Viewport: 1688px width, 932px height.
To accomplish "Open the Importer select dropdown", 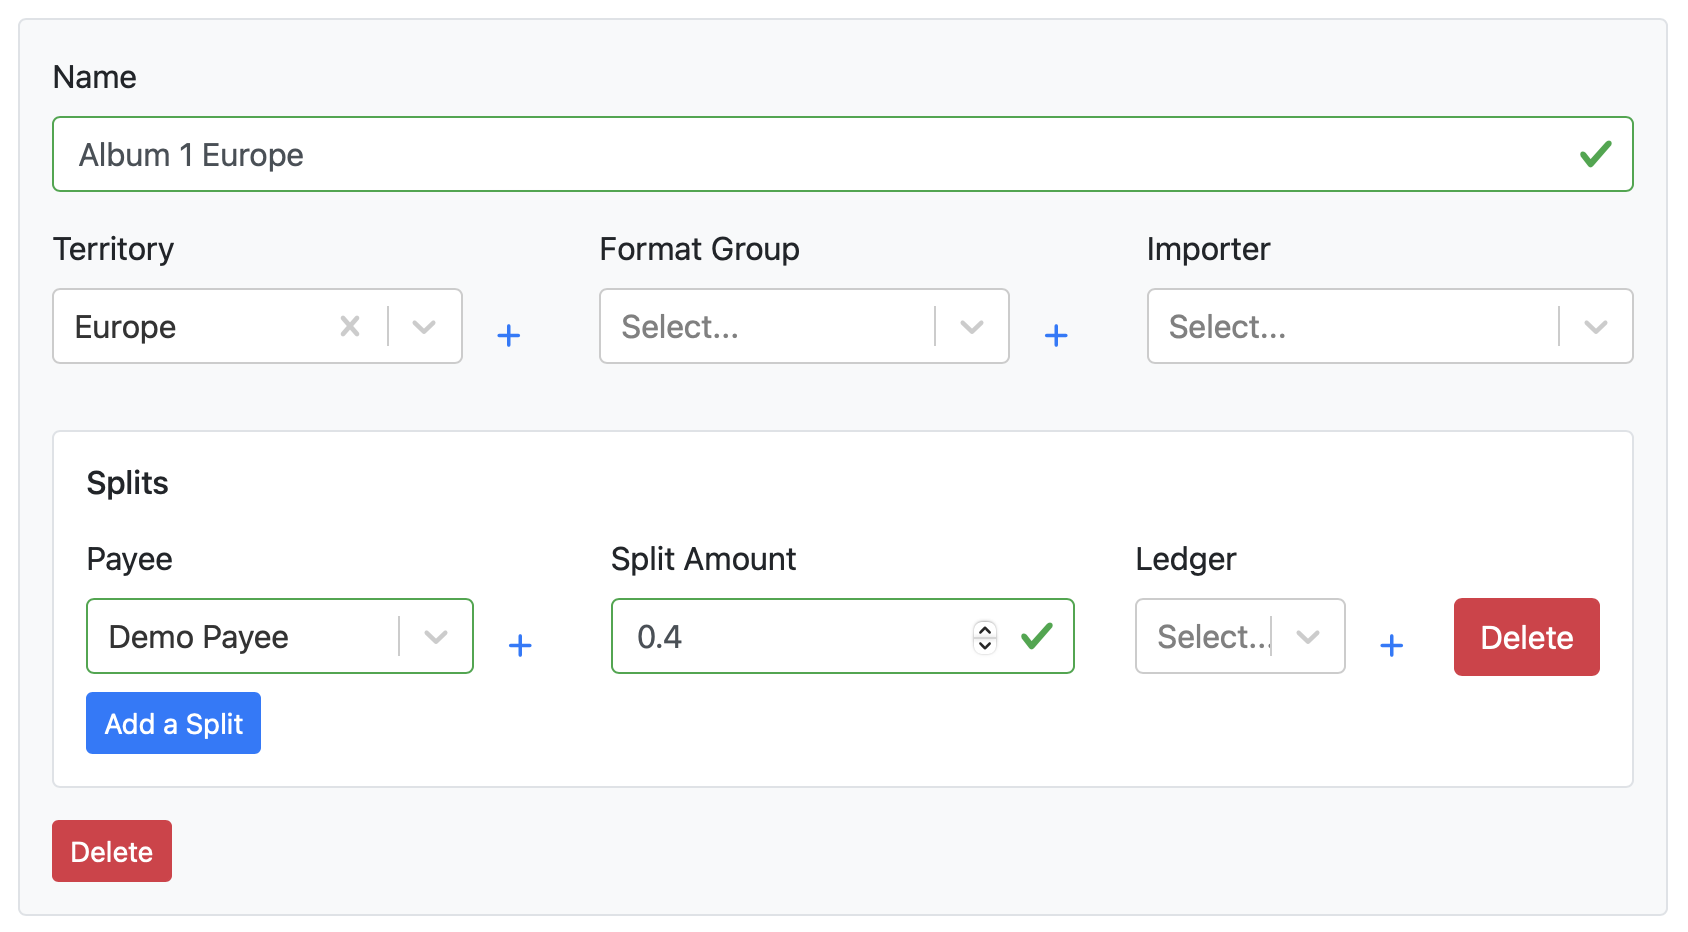I will click(x=1595, y=326).
